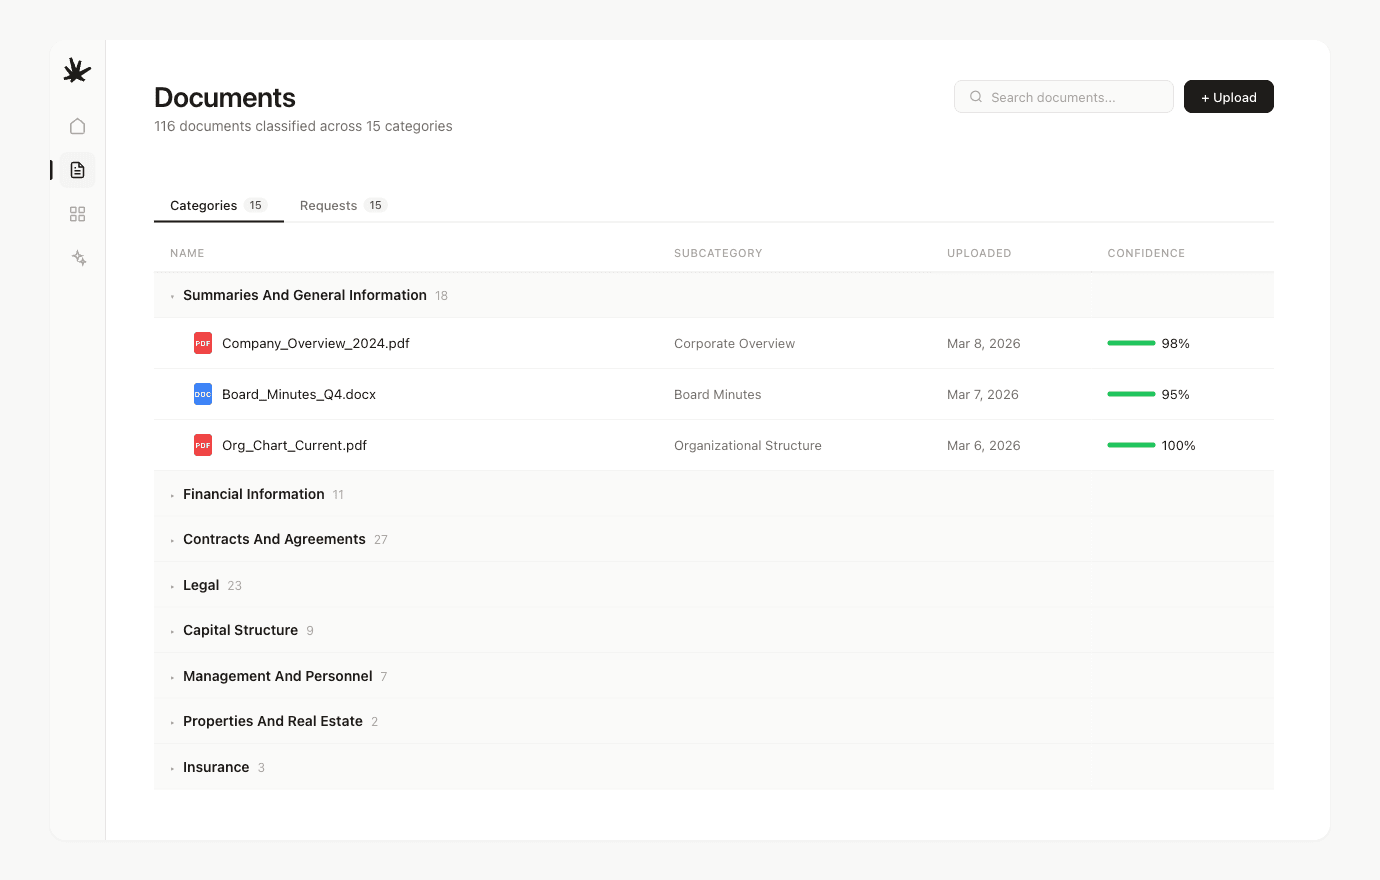Viewport: 1380px width, 880px height.
Task: Switch to the Requests tab
Action: pyautogui.click(x=328, y=205)
